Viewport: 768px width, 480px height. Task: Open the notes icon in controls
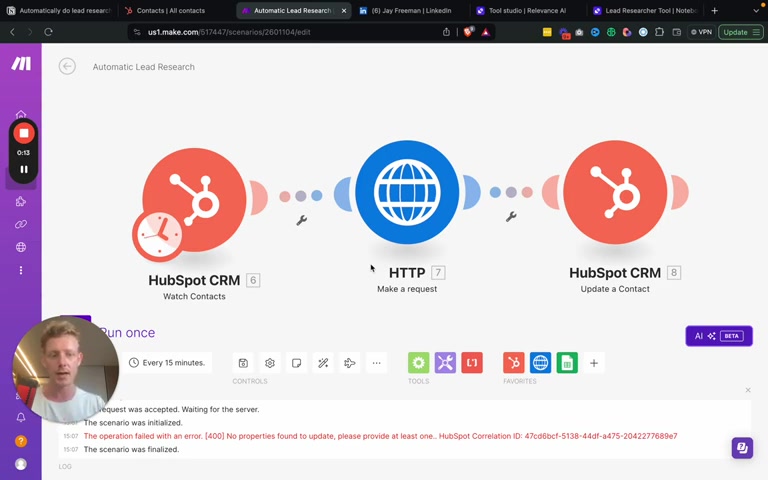296,363
